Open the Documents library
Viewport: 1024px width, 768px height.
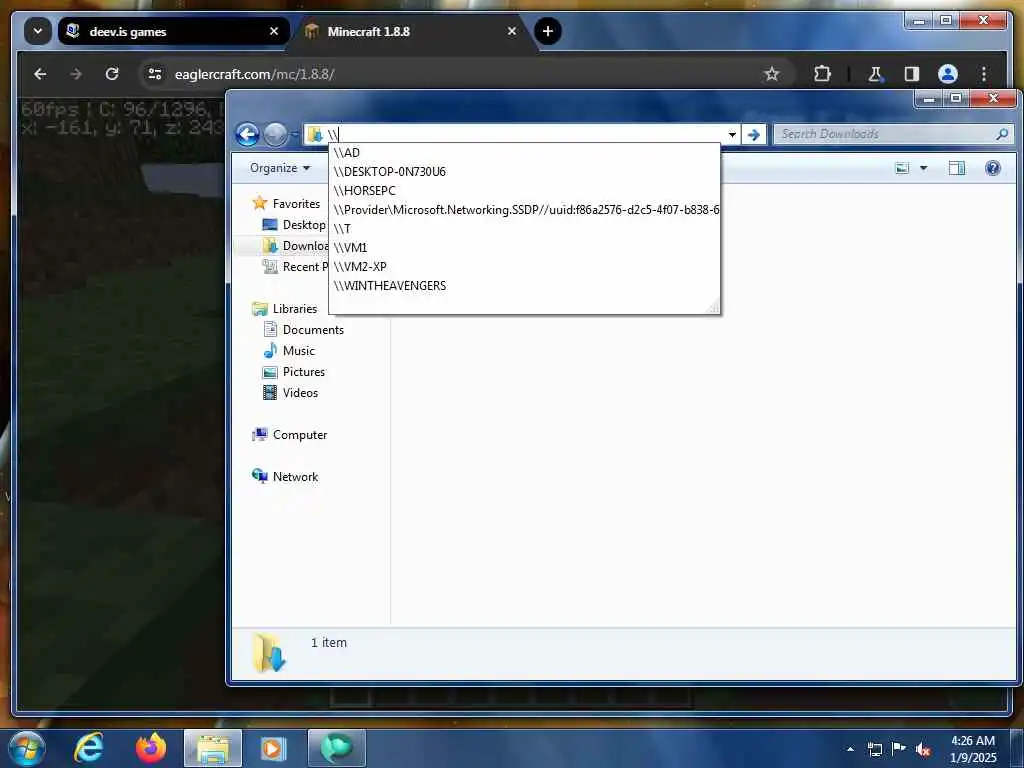click(x=313, y=330)
